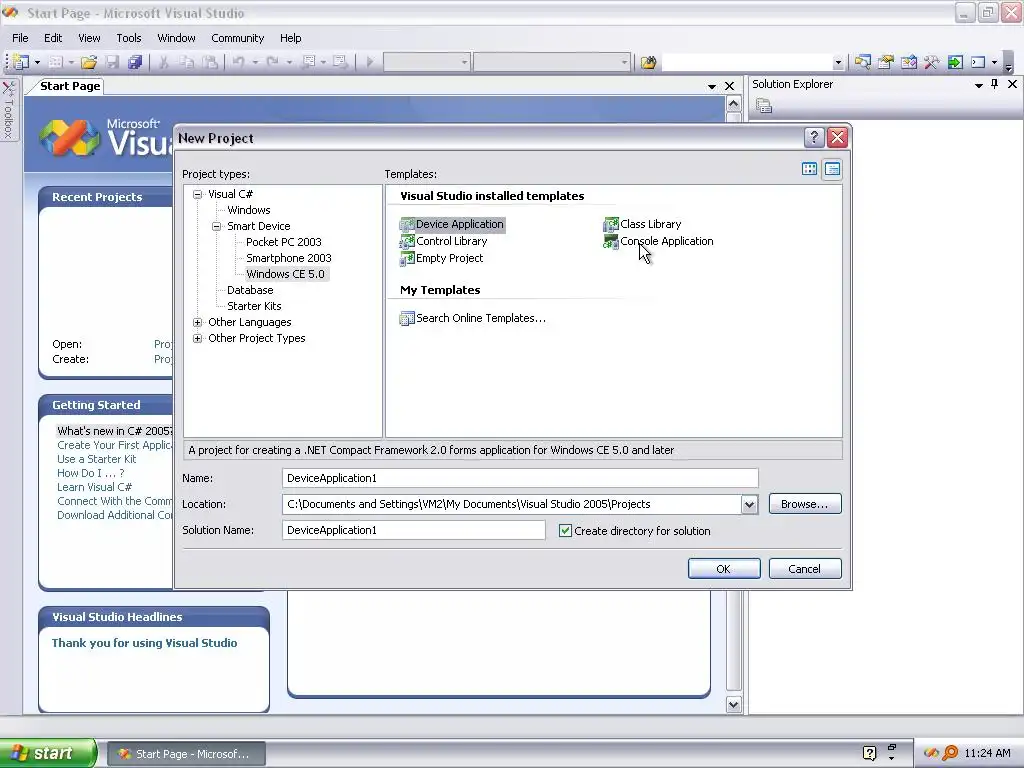Open the Object Browser toolbar icon
This screenshot has height=768, width=1024.
pyautogui.click(x=908, y=62)
